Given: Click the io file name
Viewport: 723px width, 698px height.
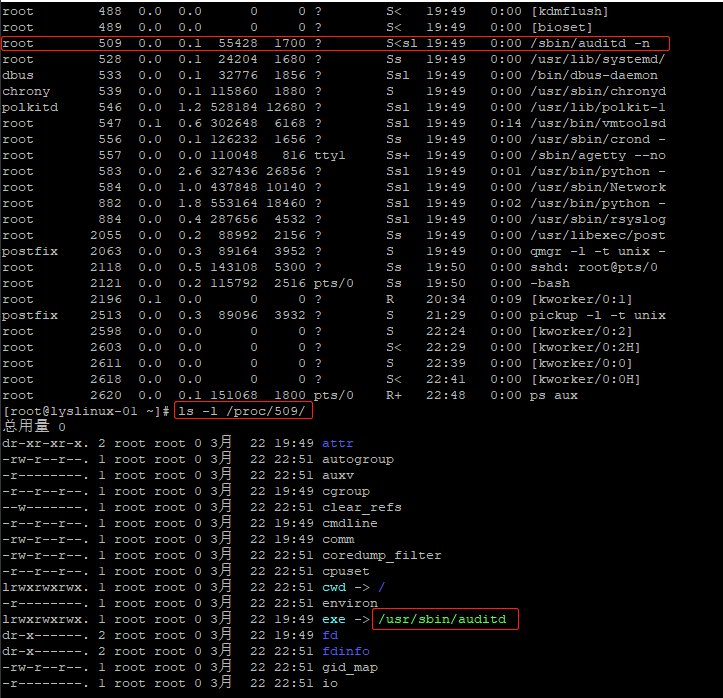Looking at the screenshot, I should click(x=330, y=683).
